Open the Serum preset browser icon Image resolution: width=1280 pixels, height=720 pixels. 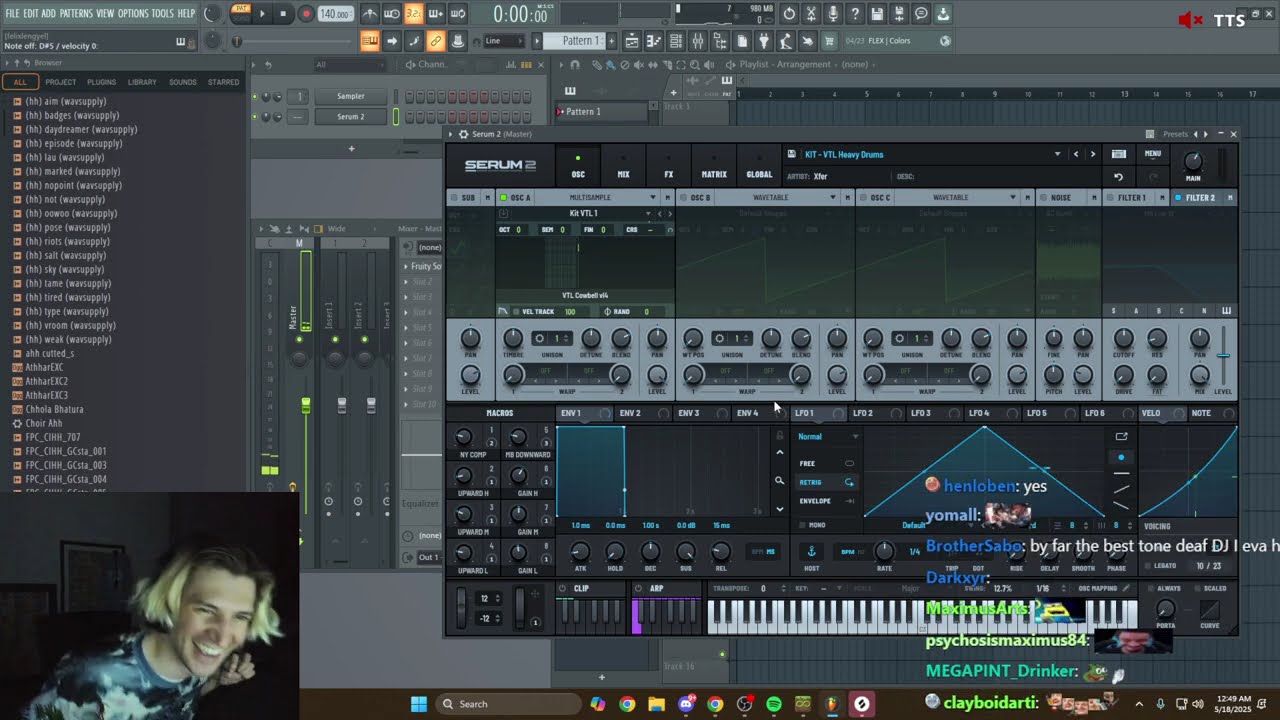1119,154
